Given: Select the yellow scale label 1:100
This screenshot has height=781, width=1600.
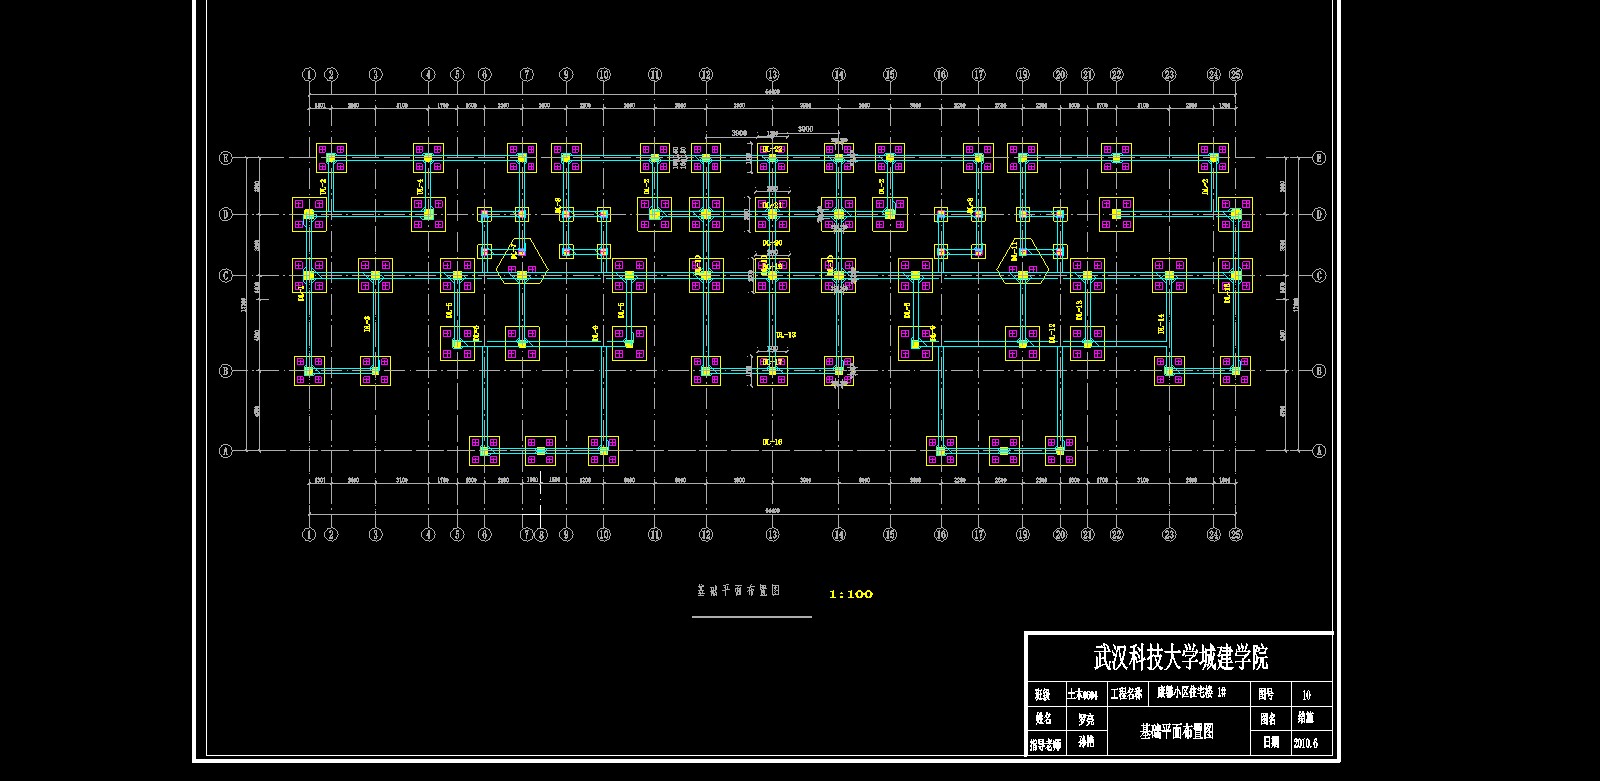Looking at the screenshot, I should click(851, 594).
